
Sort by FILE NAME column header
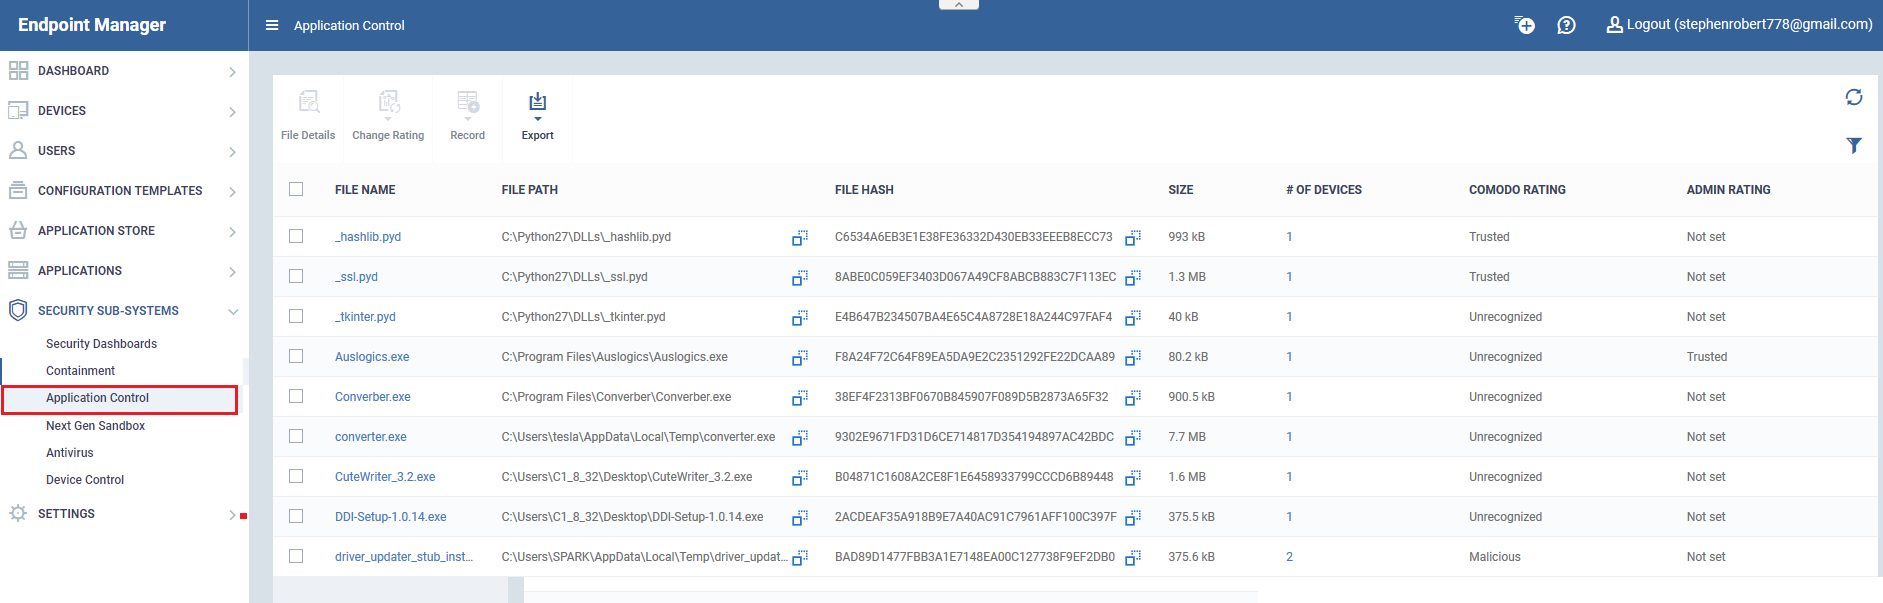(x=365, y=190)
